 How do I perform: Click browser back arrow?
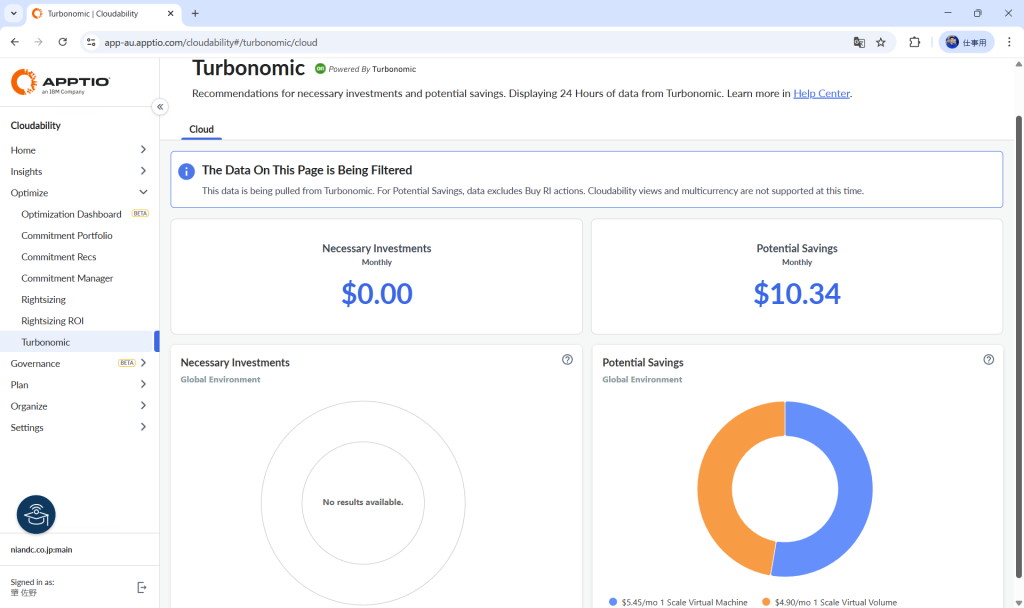[x=15, y=42]
